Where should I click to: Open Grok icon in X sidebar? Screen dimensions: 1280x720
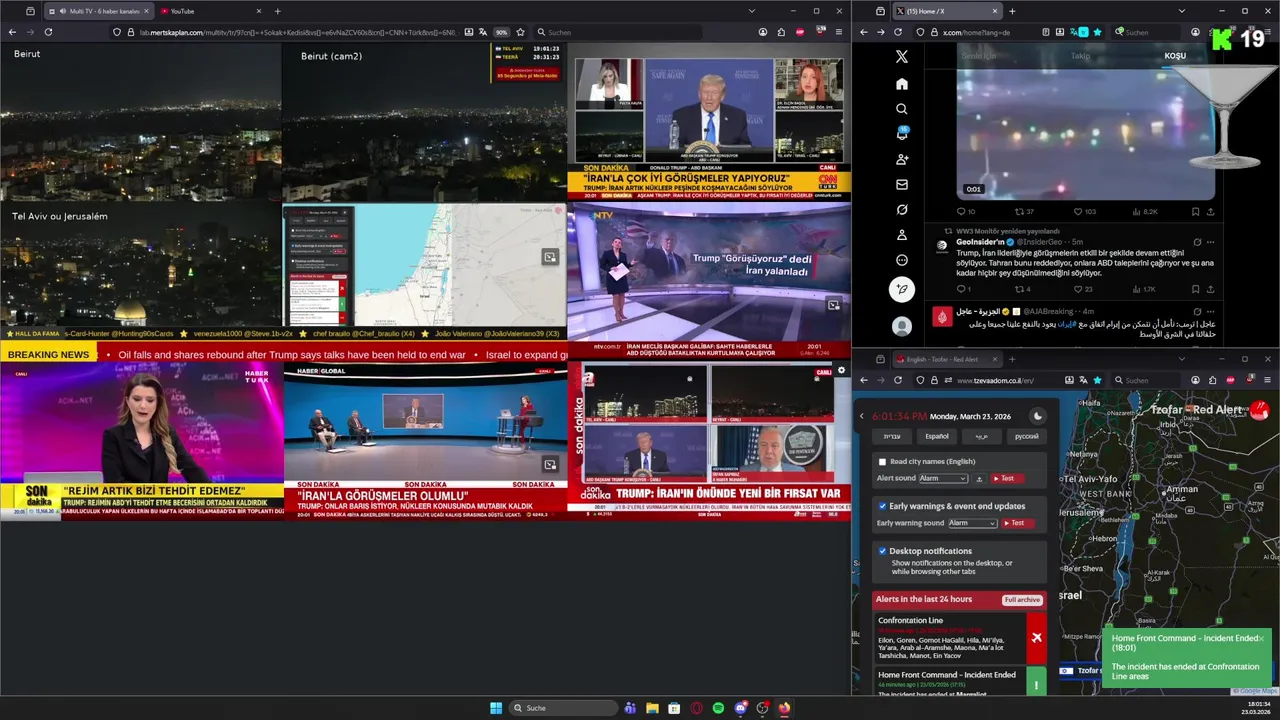pyautogui.click(x=902, y=210)
